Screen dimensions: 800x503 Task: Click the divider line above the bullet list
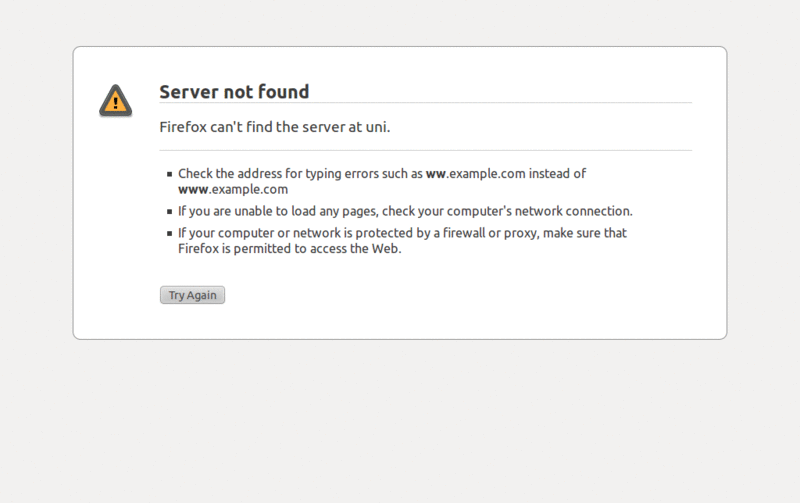click(426, 150)
